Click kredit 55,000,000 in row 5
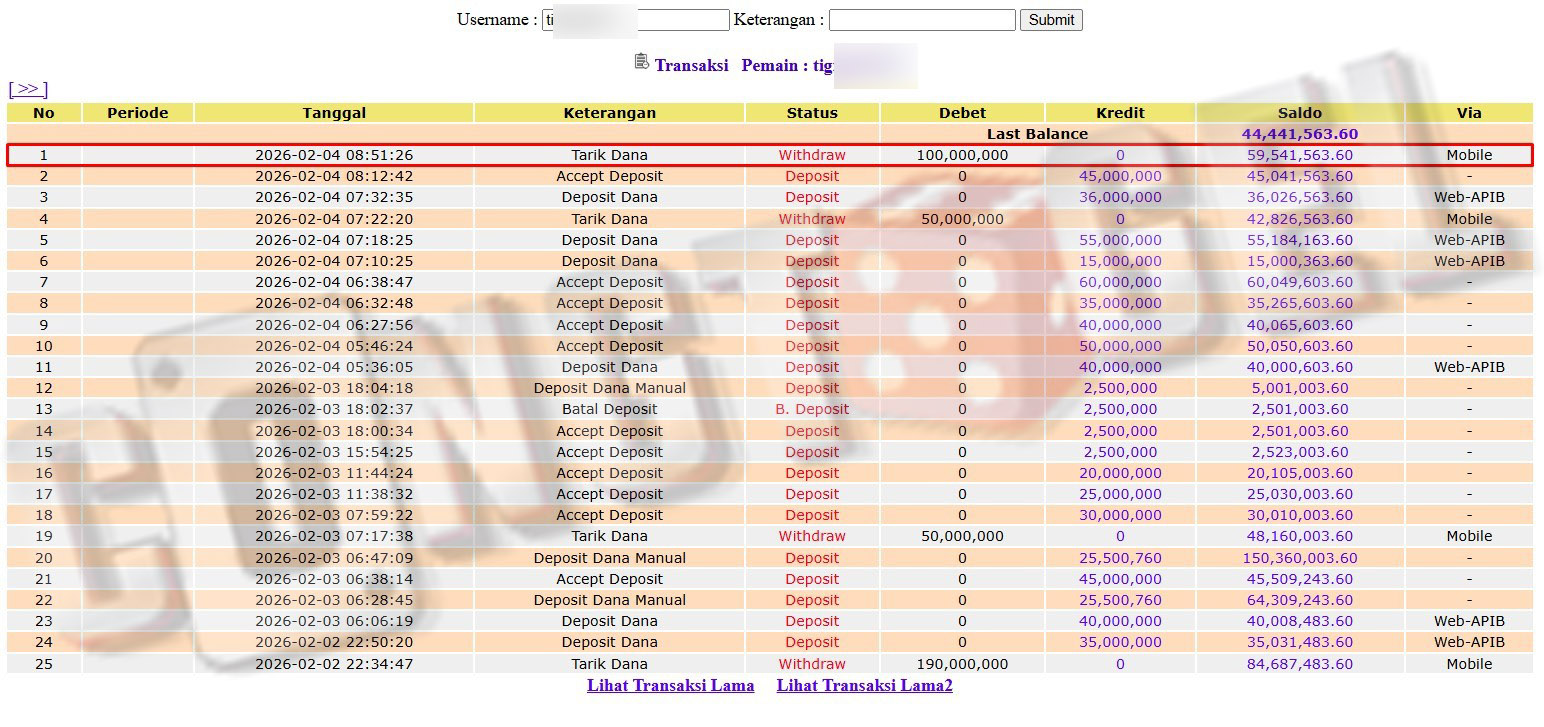 click(1120, 240)
